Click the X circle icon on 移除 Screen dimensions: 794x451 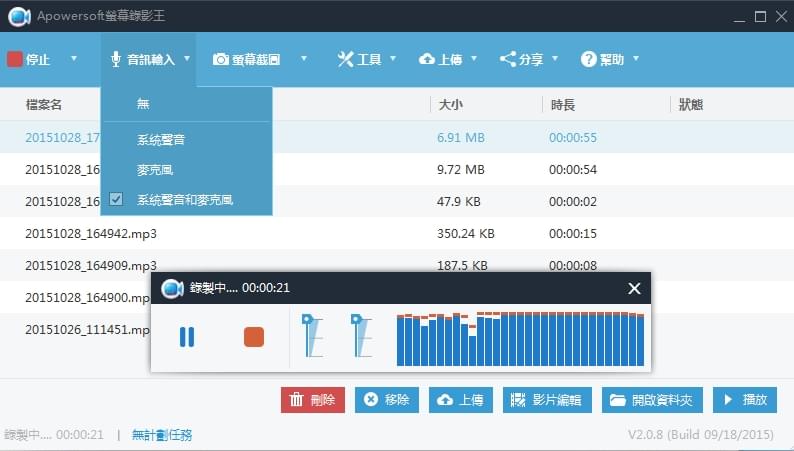(x=371, y=399)
